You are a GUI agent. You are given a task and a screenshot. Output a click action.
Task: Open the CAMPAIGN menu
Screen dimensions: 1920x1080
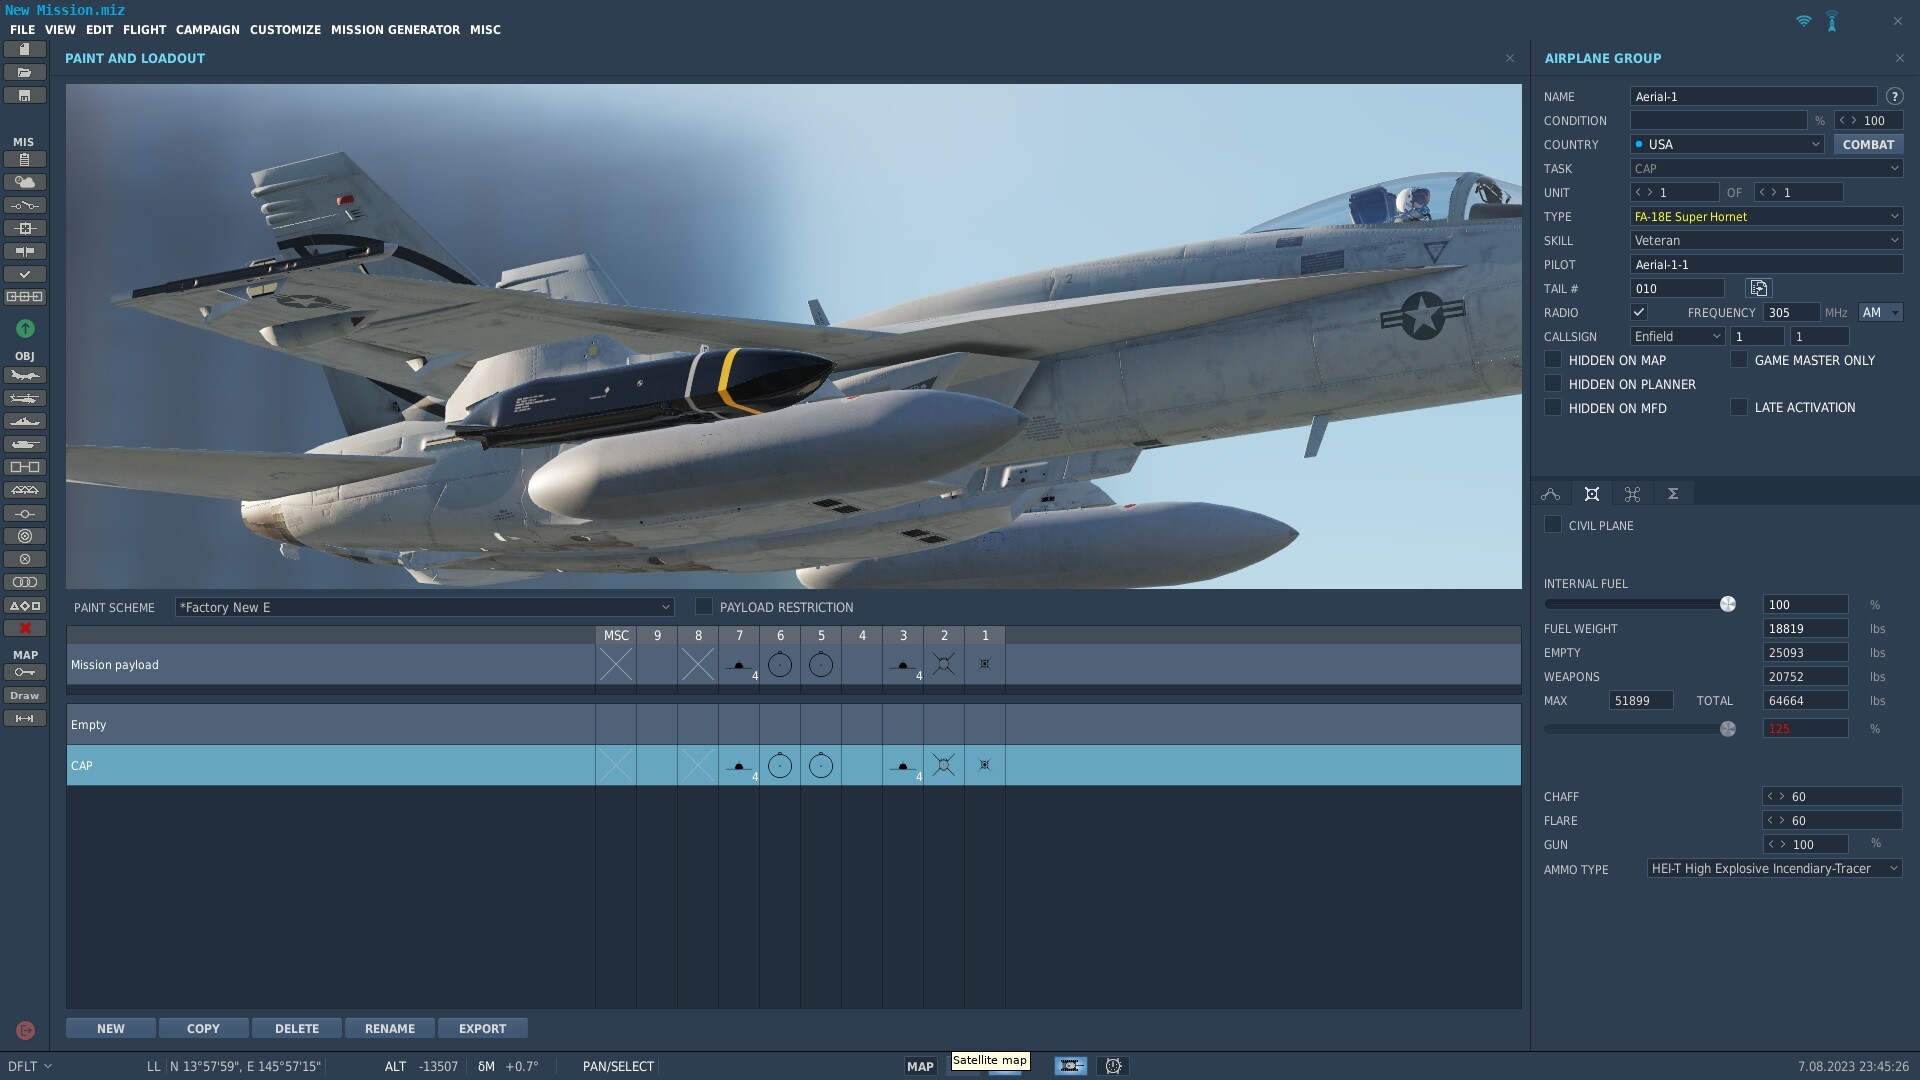click(x=208, y=30)
